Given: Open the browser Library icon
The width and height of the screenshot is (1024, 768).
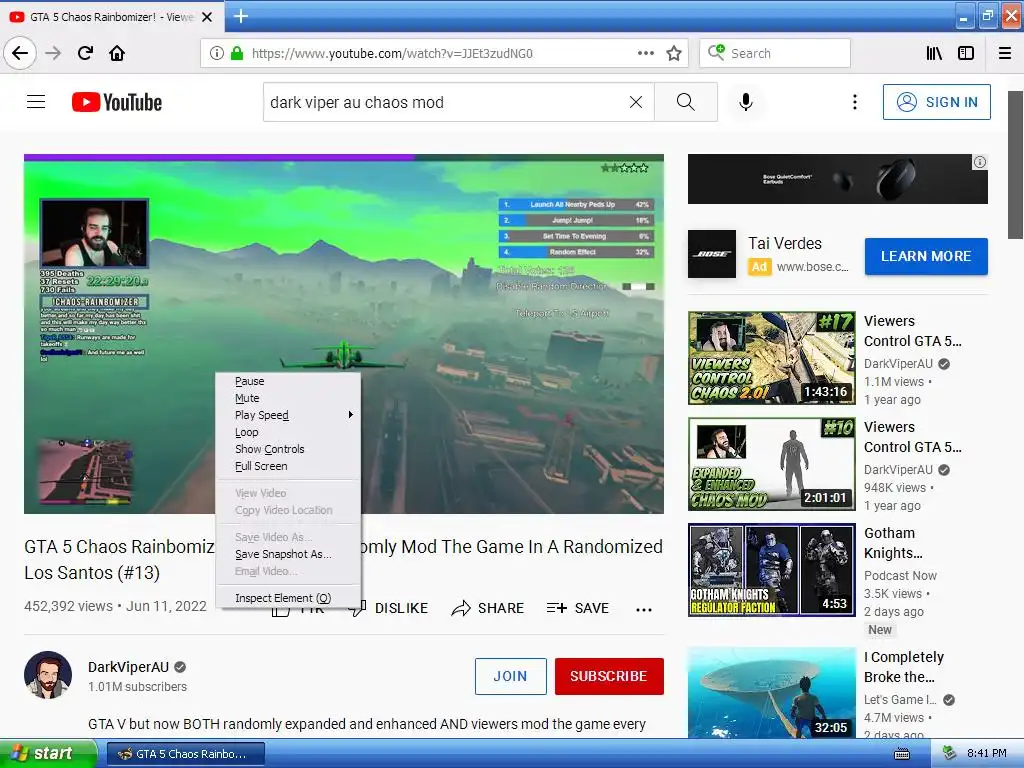Looking at the screenshot, I should [934, 53].
